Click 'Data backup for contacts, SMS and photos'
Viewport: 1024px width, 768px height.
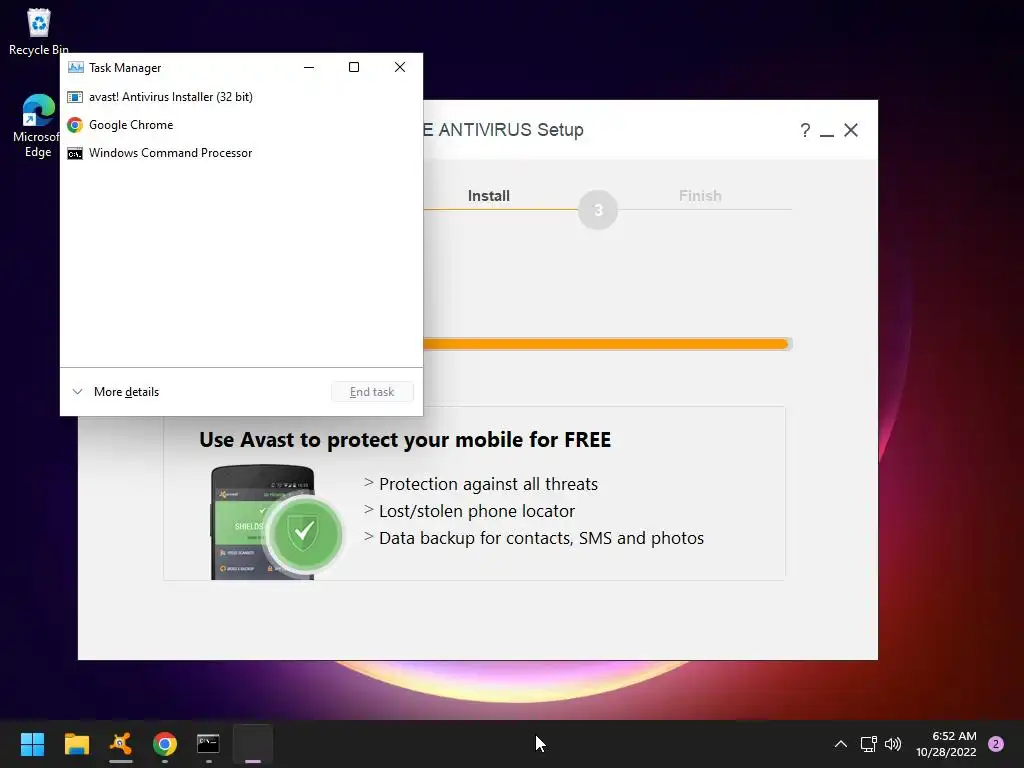[541, 538]
